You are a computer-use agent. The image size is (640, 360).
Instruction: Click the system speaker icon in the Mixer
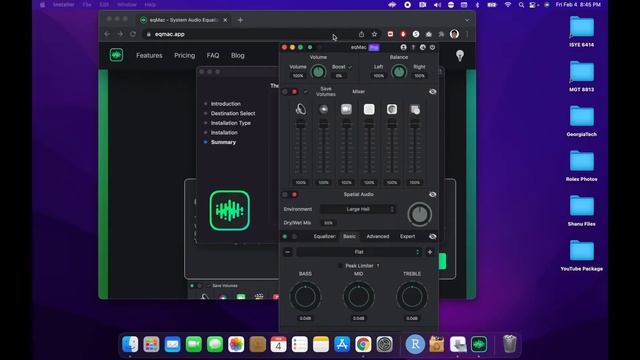coord(301,109)
